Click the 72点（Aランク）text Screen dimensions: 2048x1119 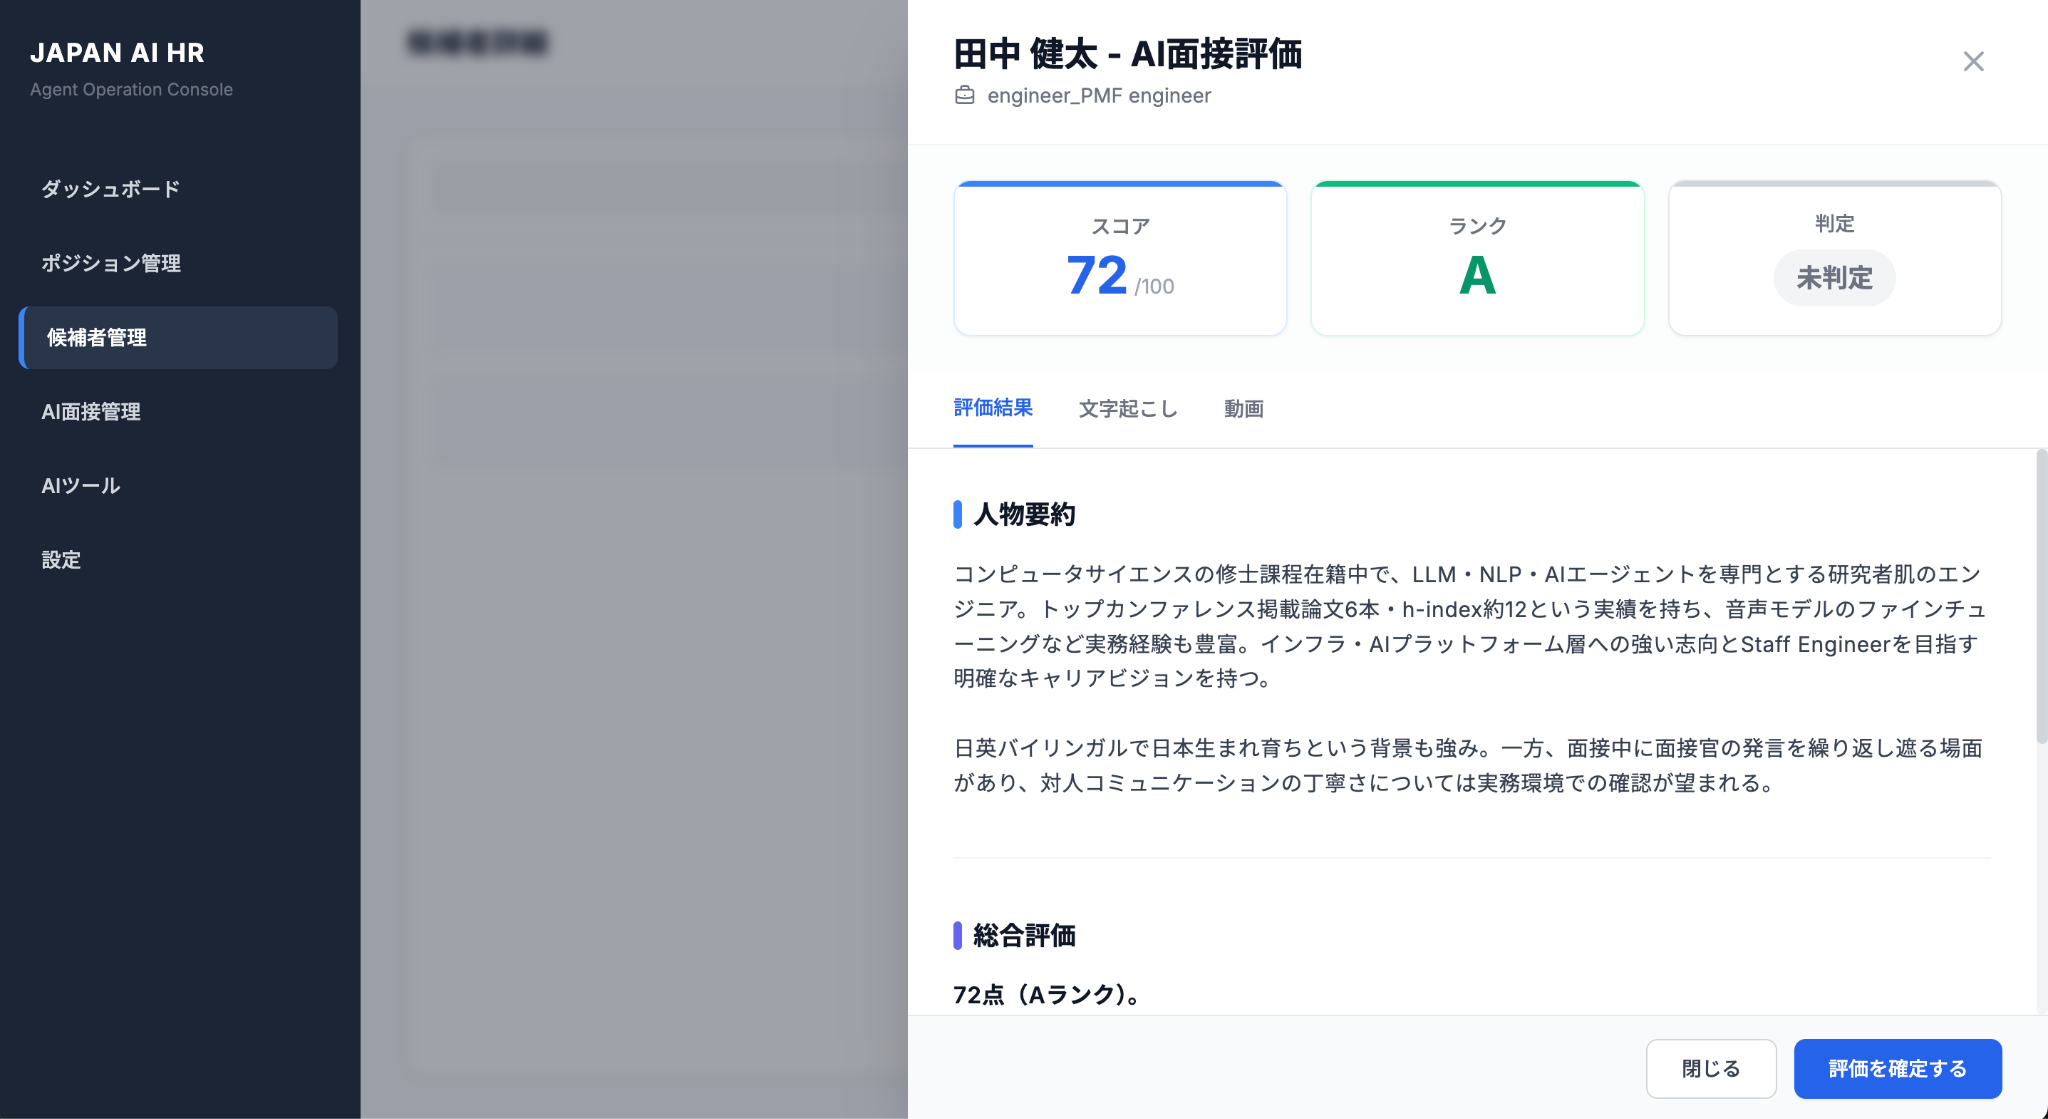click(1046, 994)
